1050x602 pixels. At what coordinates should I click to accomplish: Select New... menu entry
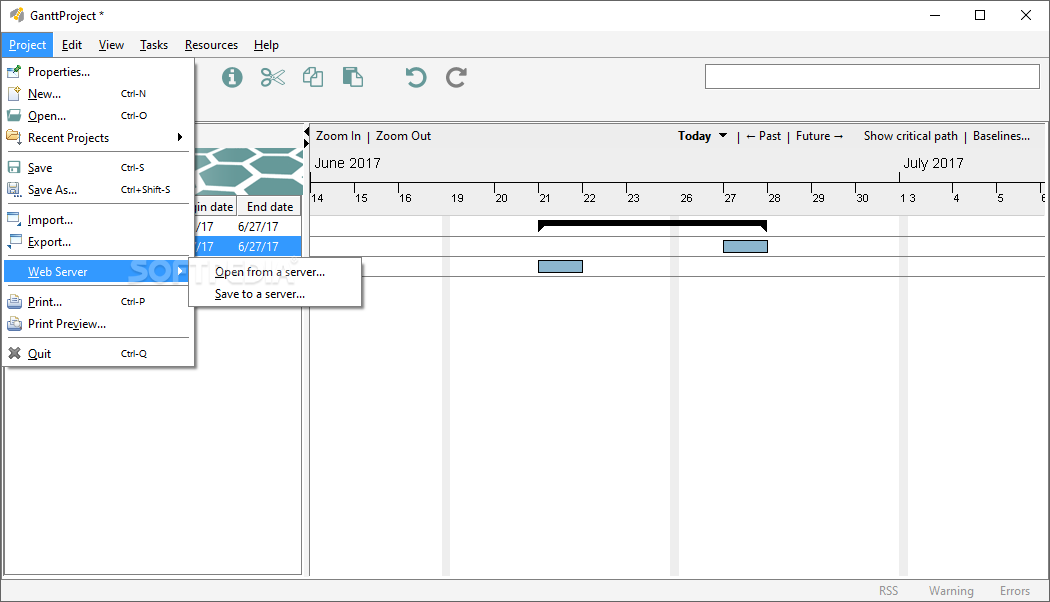(98, 94)
